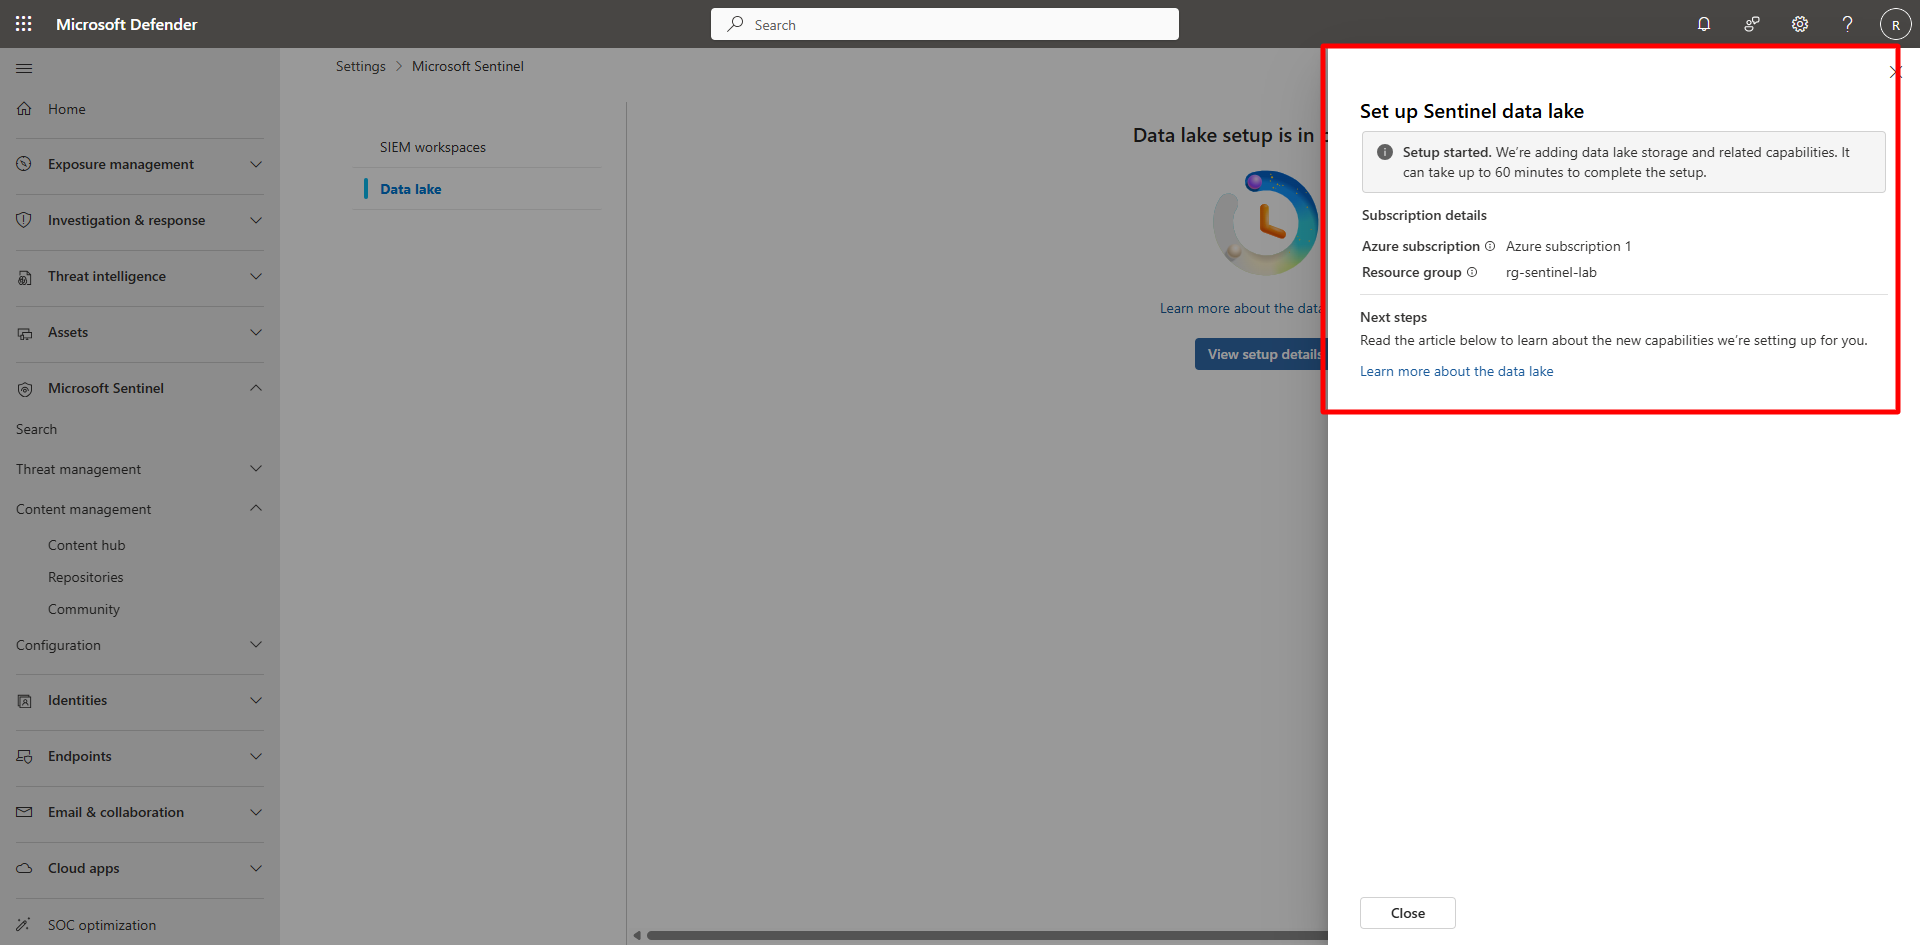Expand Assets chevron

coord(256,332)
